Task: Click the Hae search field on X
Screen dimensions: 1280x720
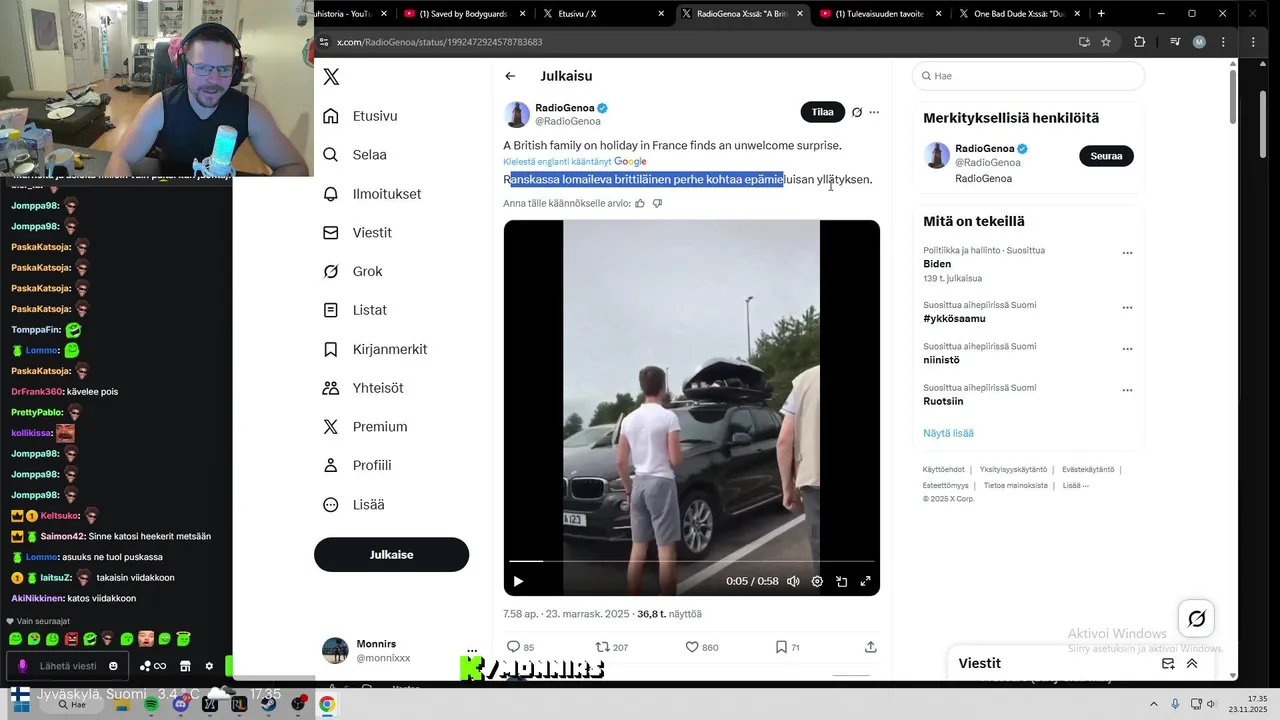Action: (x=1028, y=76)
